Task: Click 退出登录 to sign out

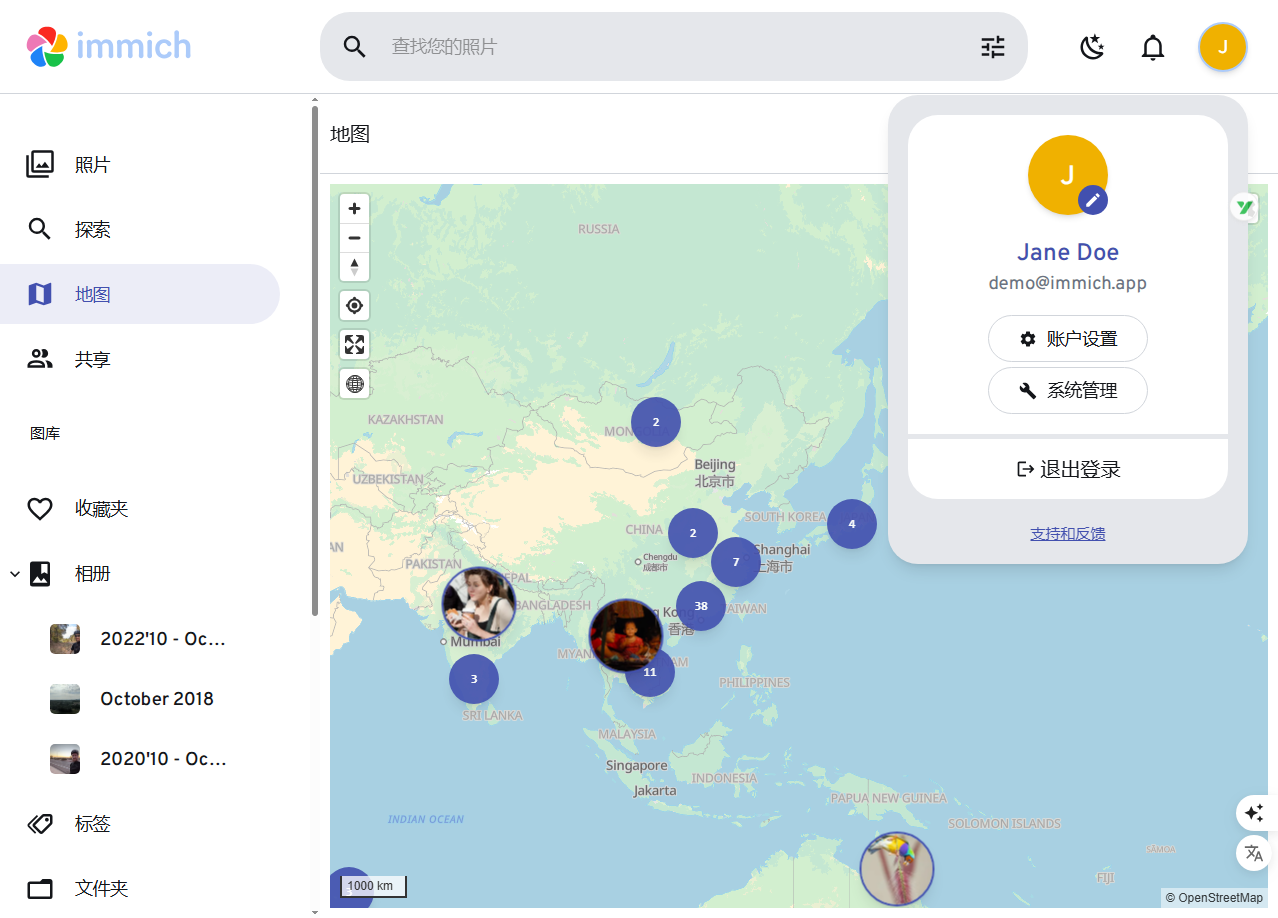Action: pos(1067,469)
